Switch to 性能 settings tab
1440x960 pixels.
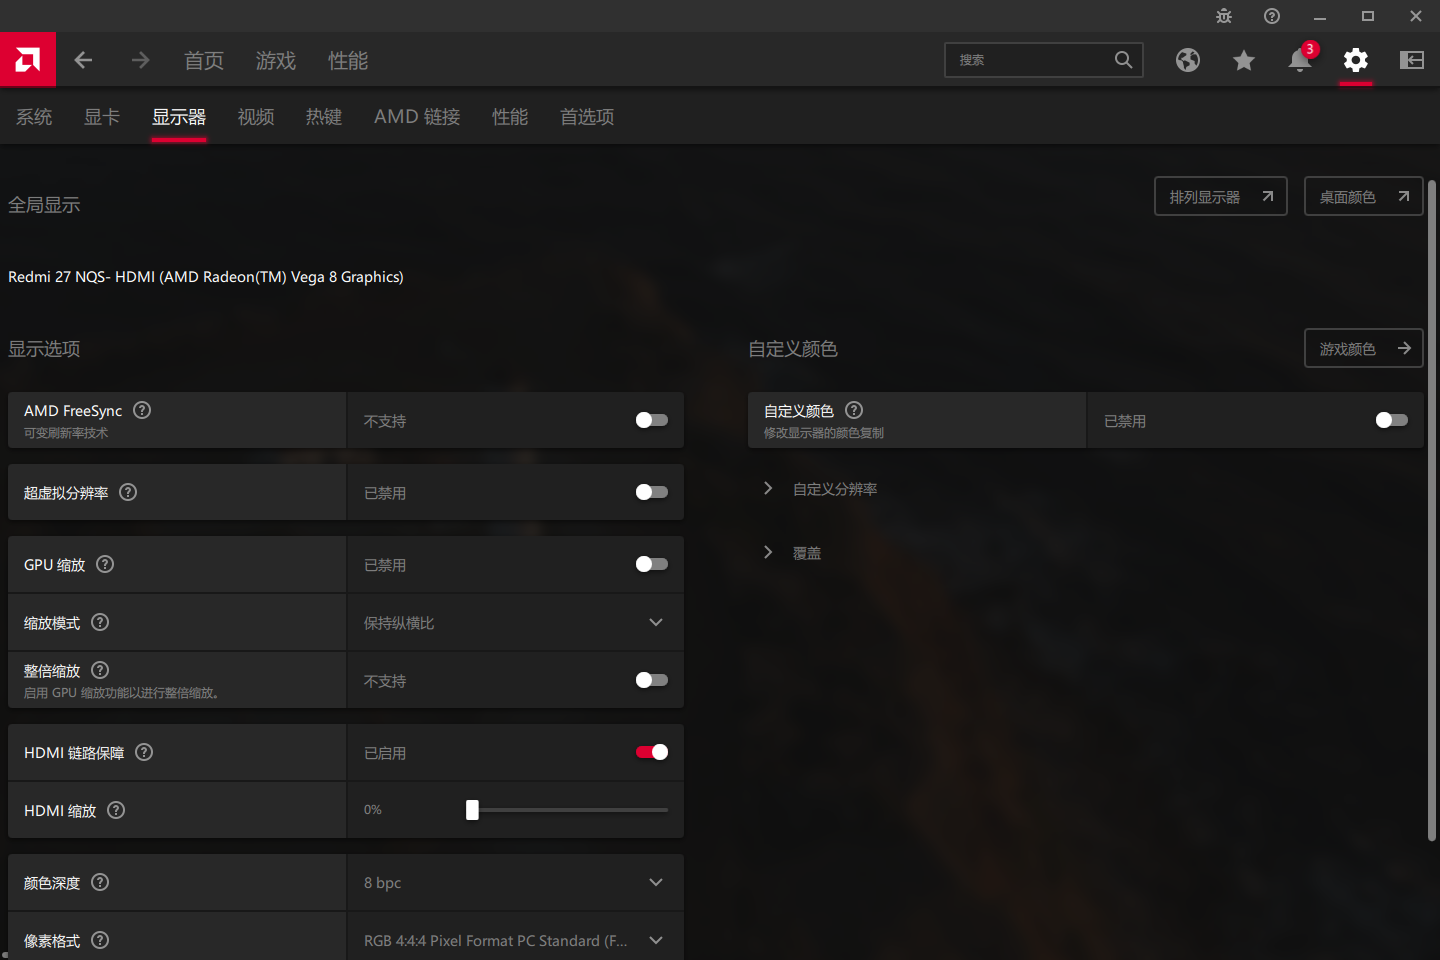[x=510, y=117]
